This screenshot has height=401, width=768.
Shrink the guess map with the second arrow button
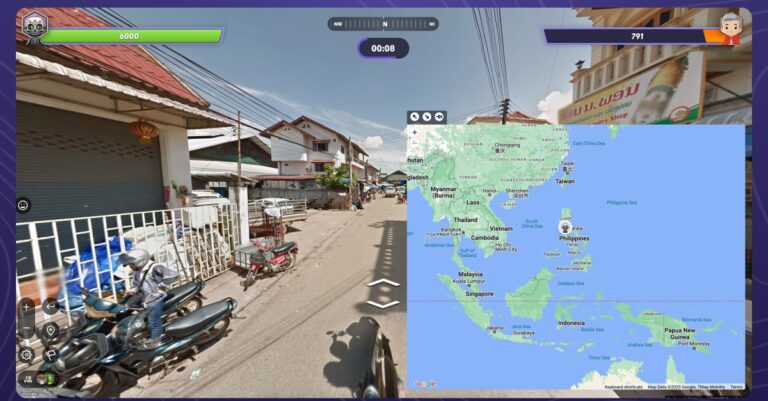pos(427,117)
